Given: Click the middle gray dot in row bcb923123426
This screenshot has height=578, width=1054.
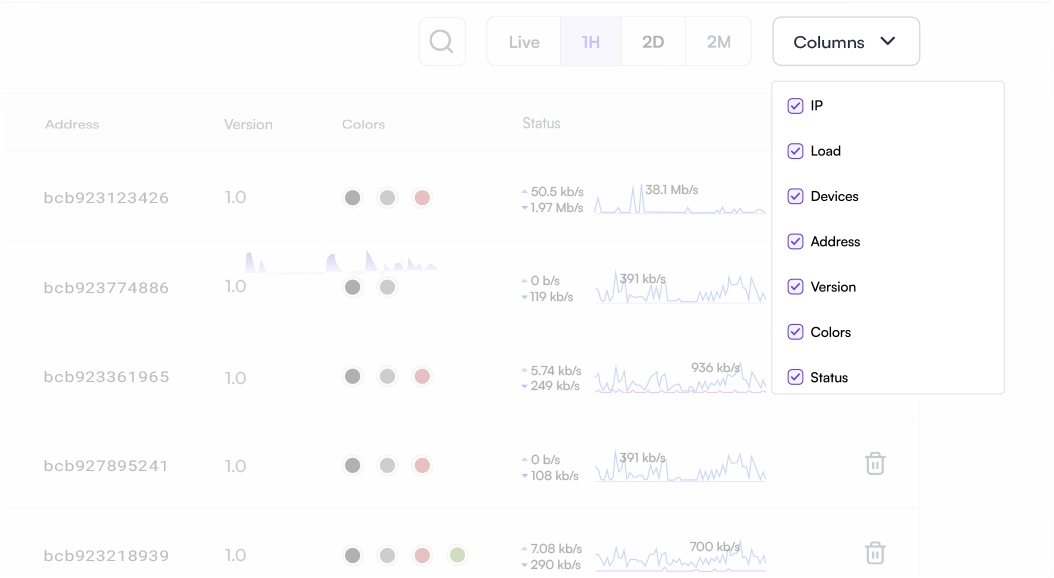Looking at the screenshot, I should click(x=387, y=198).
